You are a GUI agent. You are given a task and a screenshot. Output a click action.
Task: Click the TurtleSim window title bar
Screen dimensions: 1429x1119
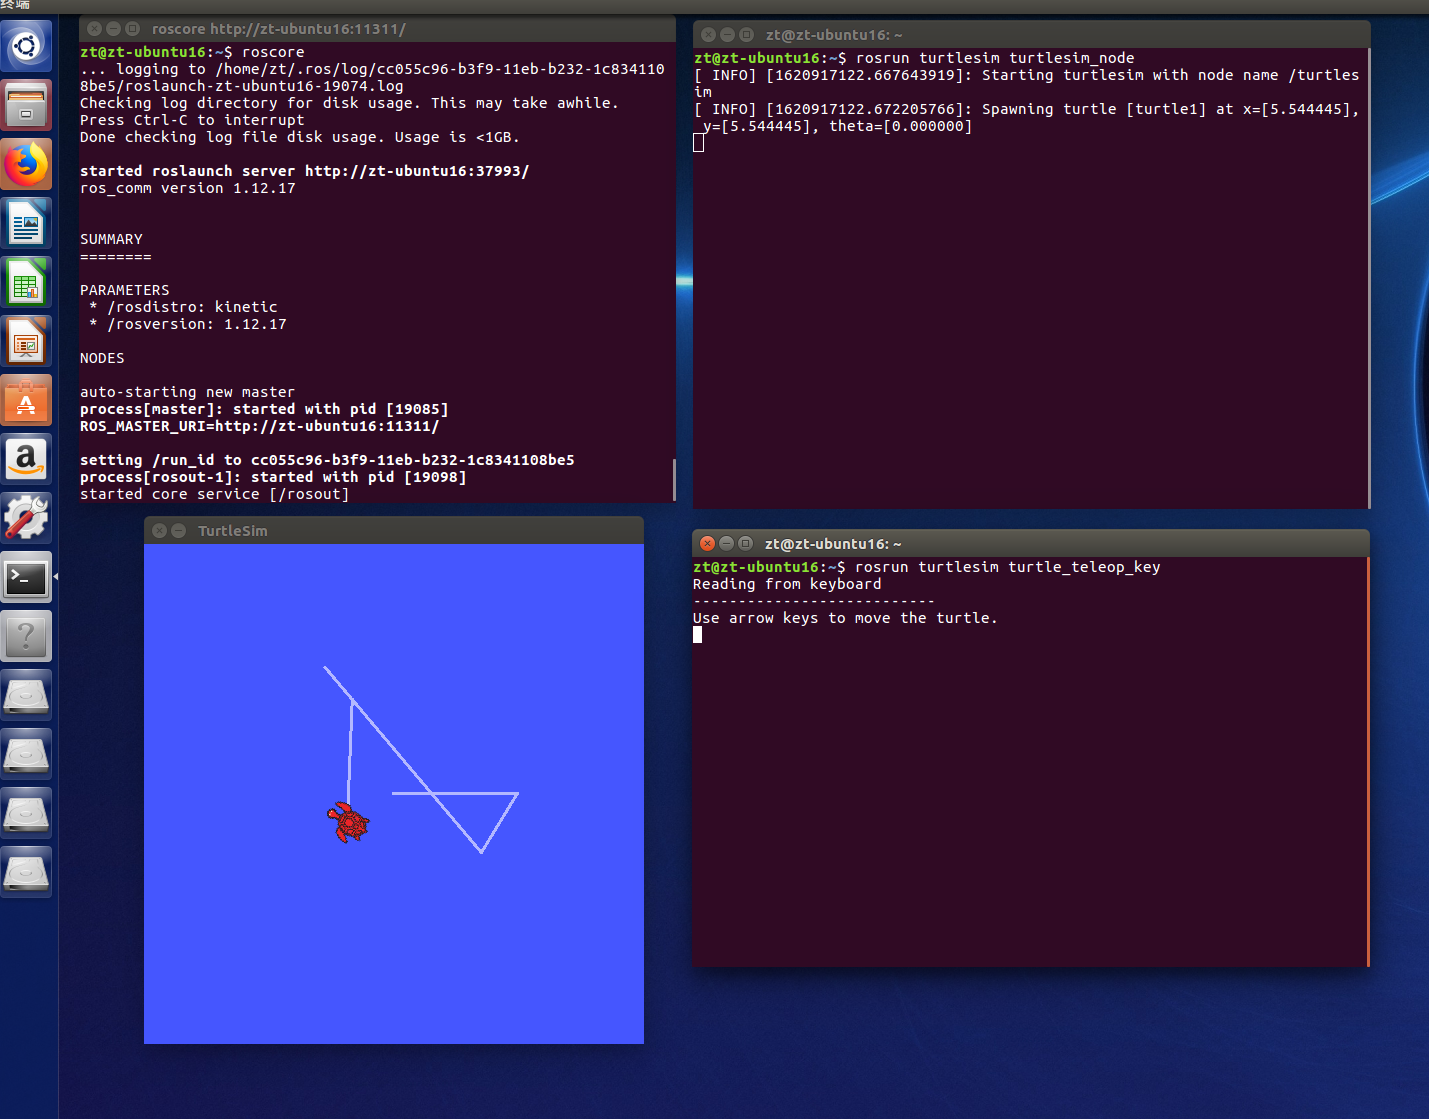[394, 531]
